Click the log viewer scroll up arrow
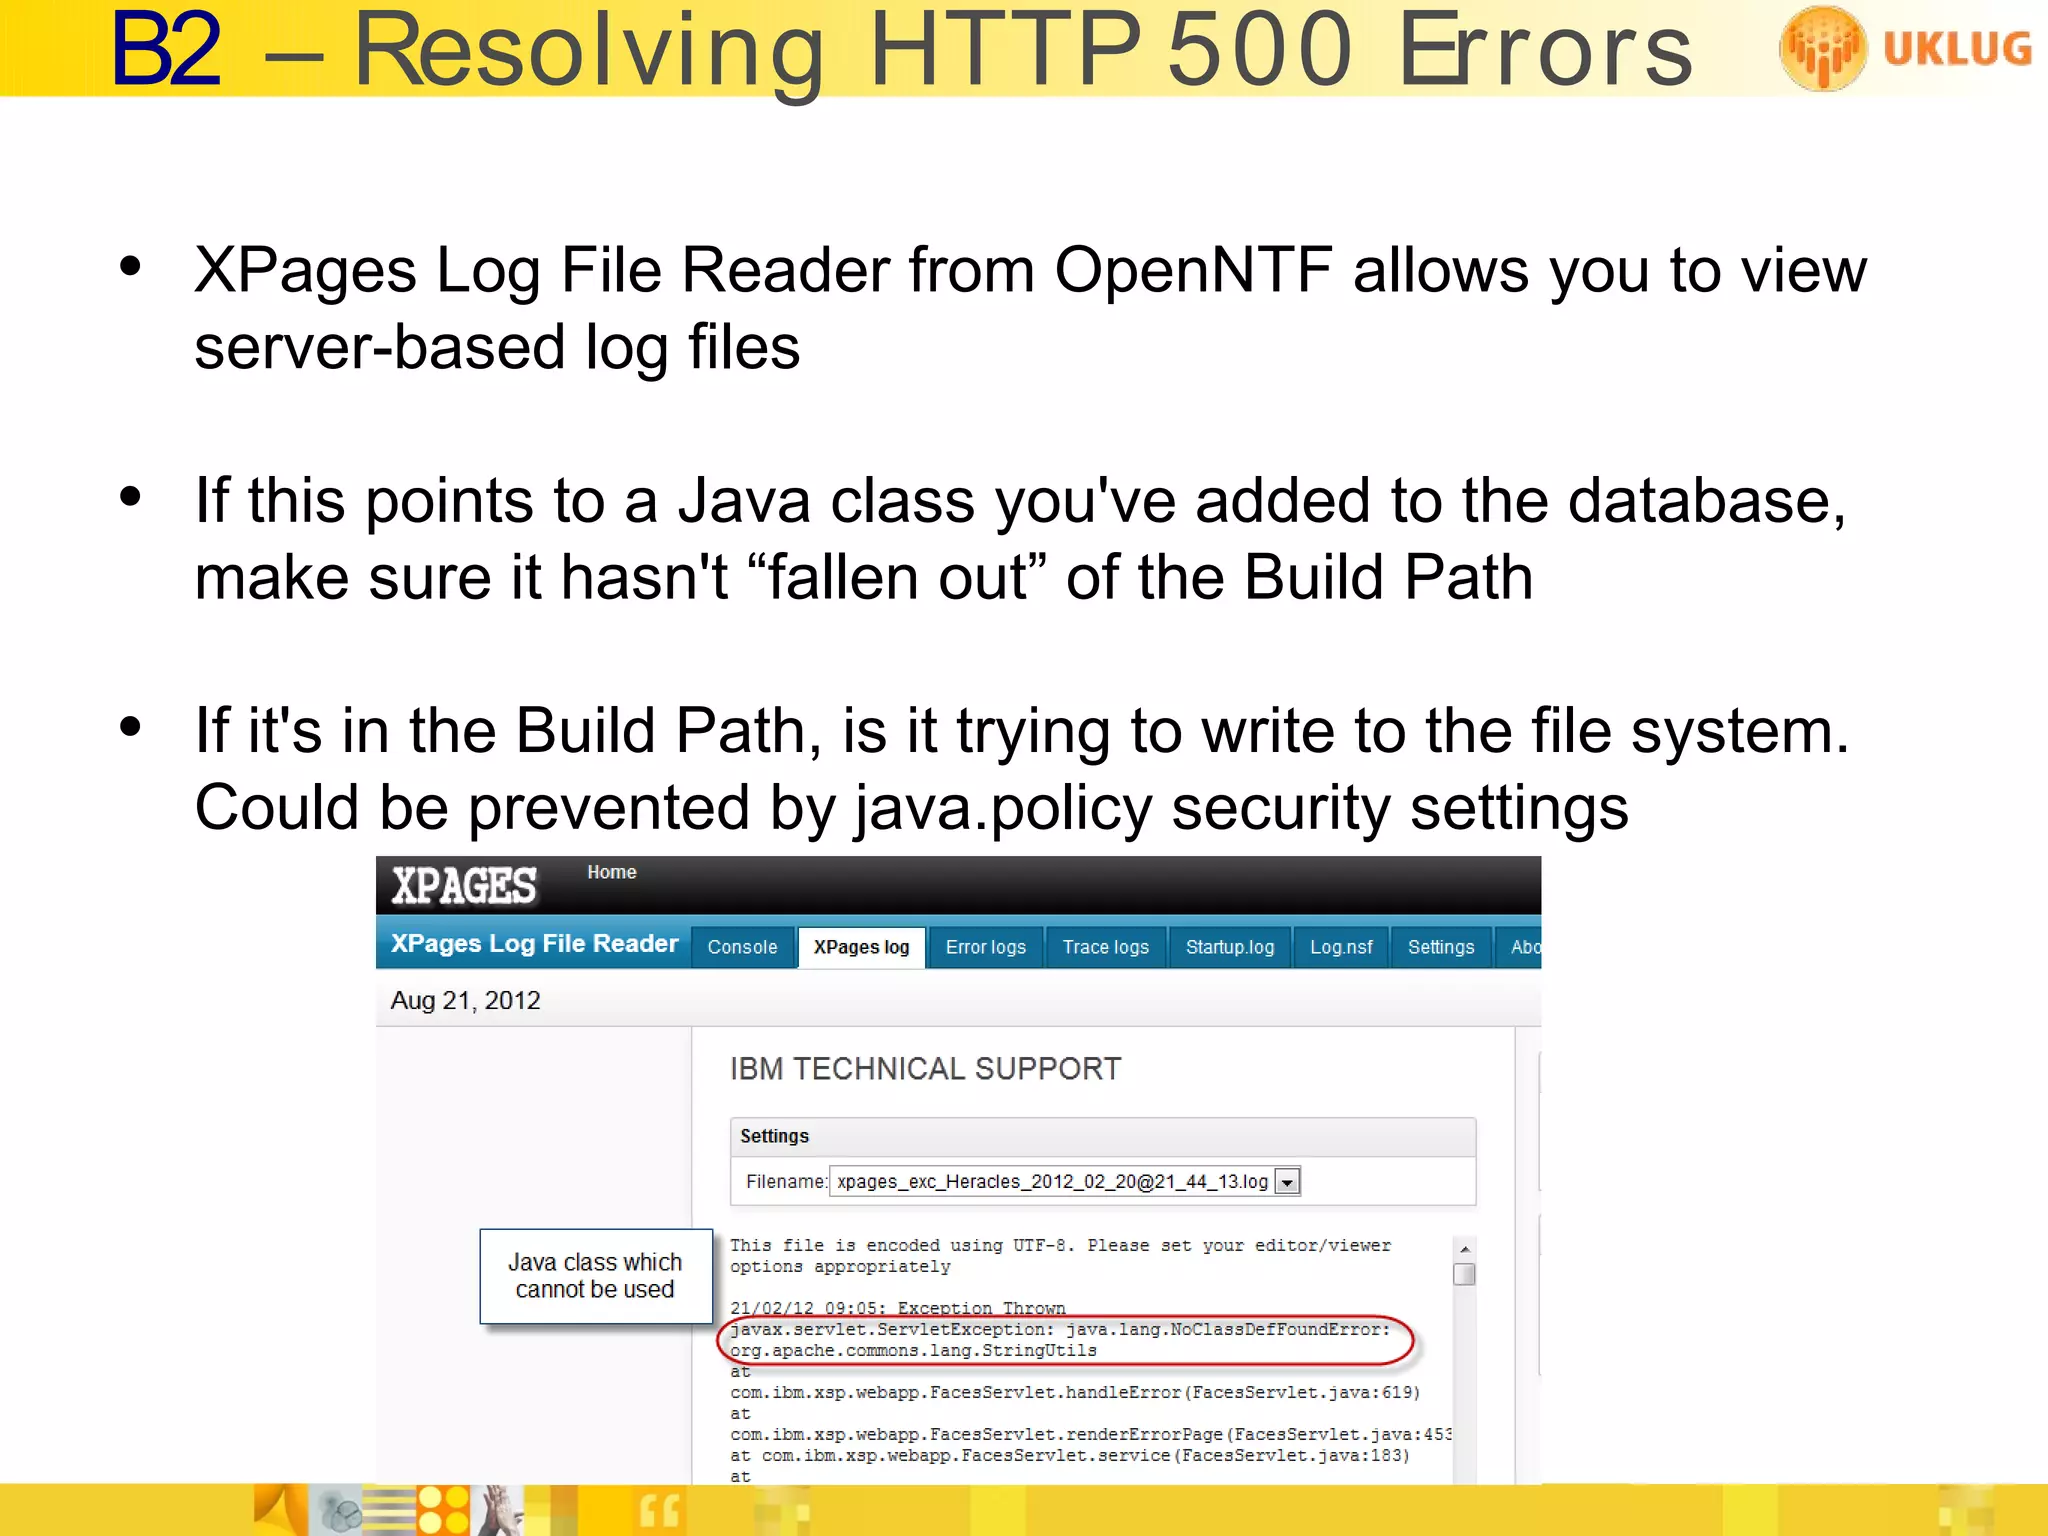The image size is (2048, 1536). point(1464,1249)
